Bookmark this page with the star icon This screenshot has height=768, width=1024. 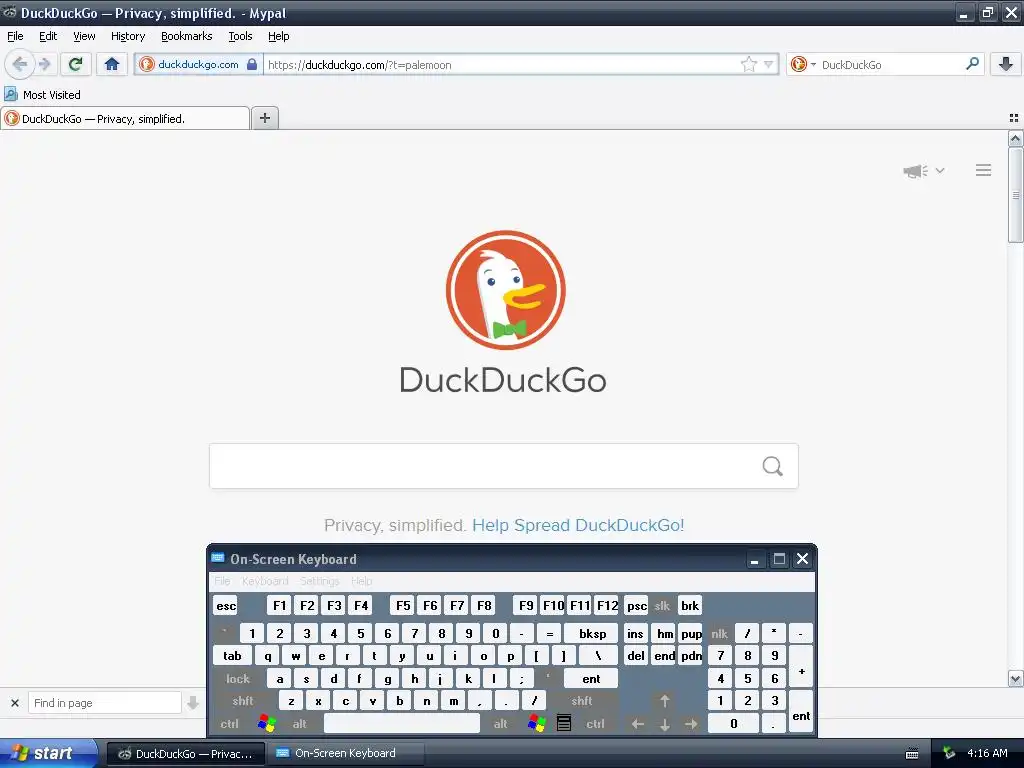click(748, 64)
